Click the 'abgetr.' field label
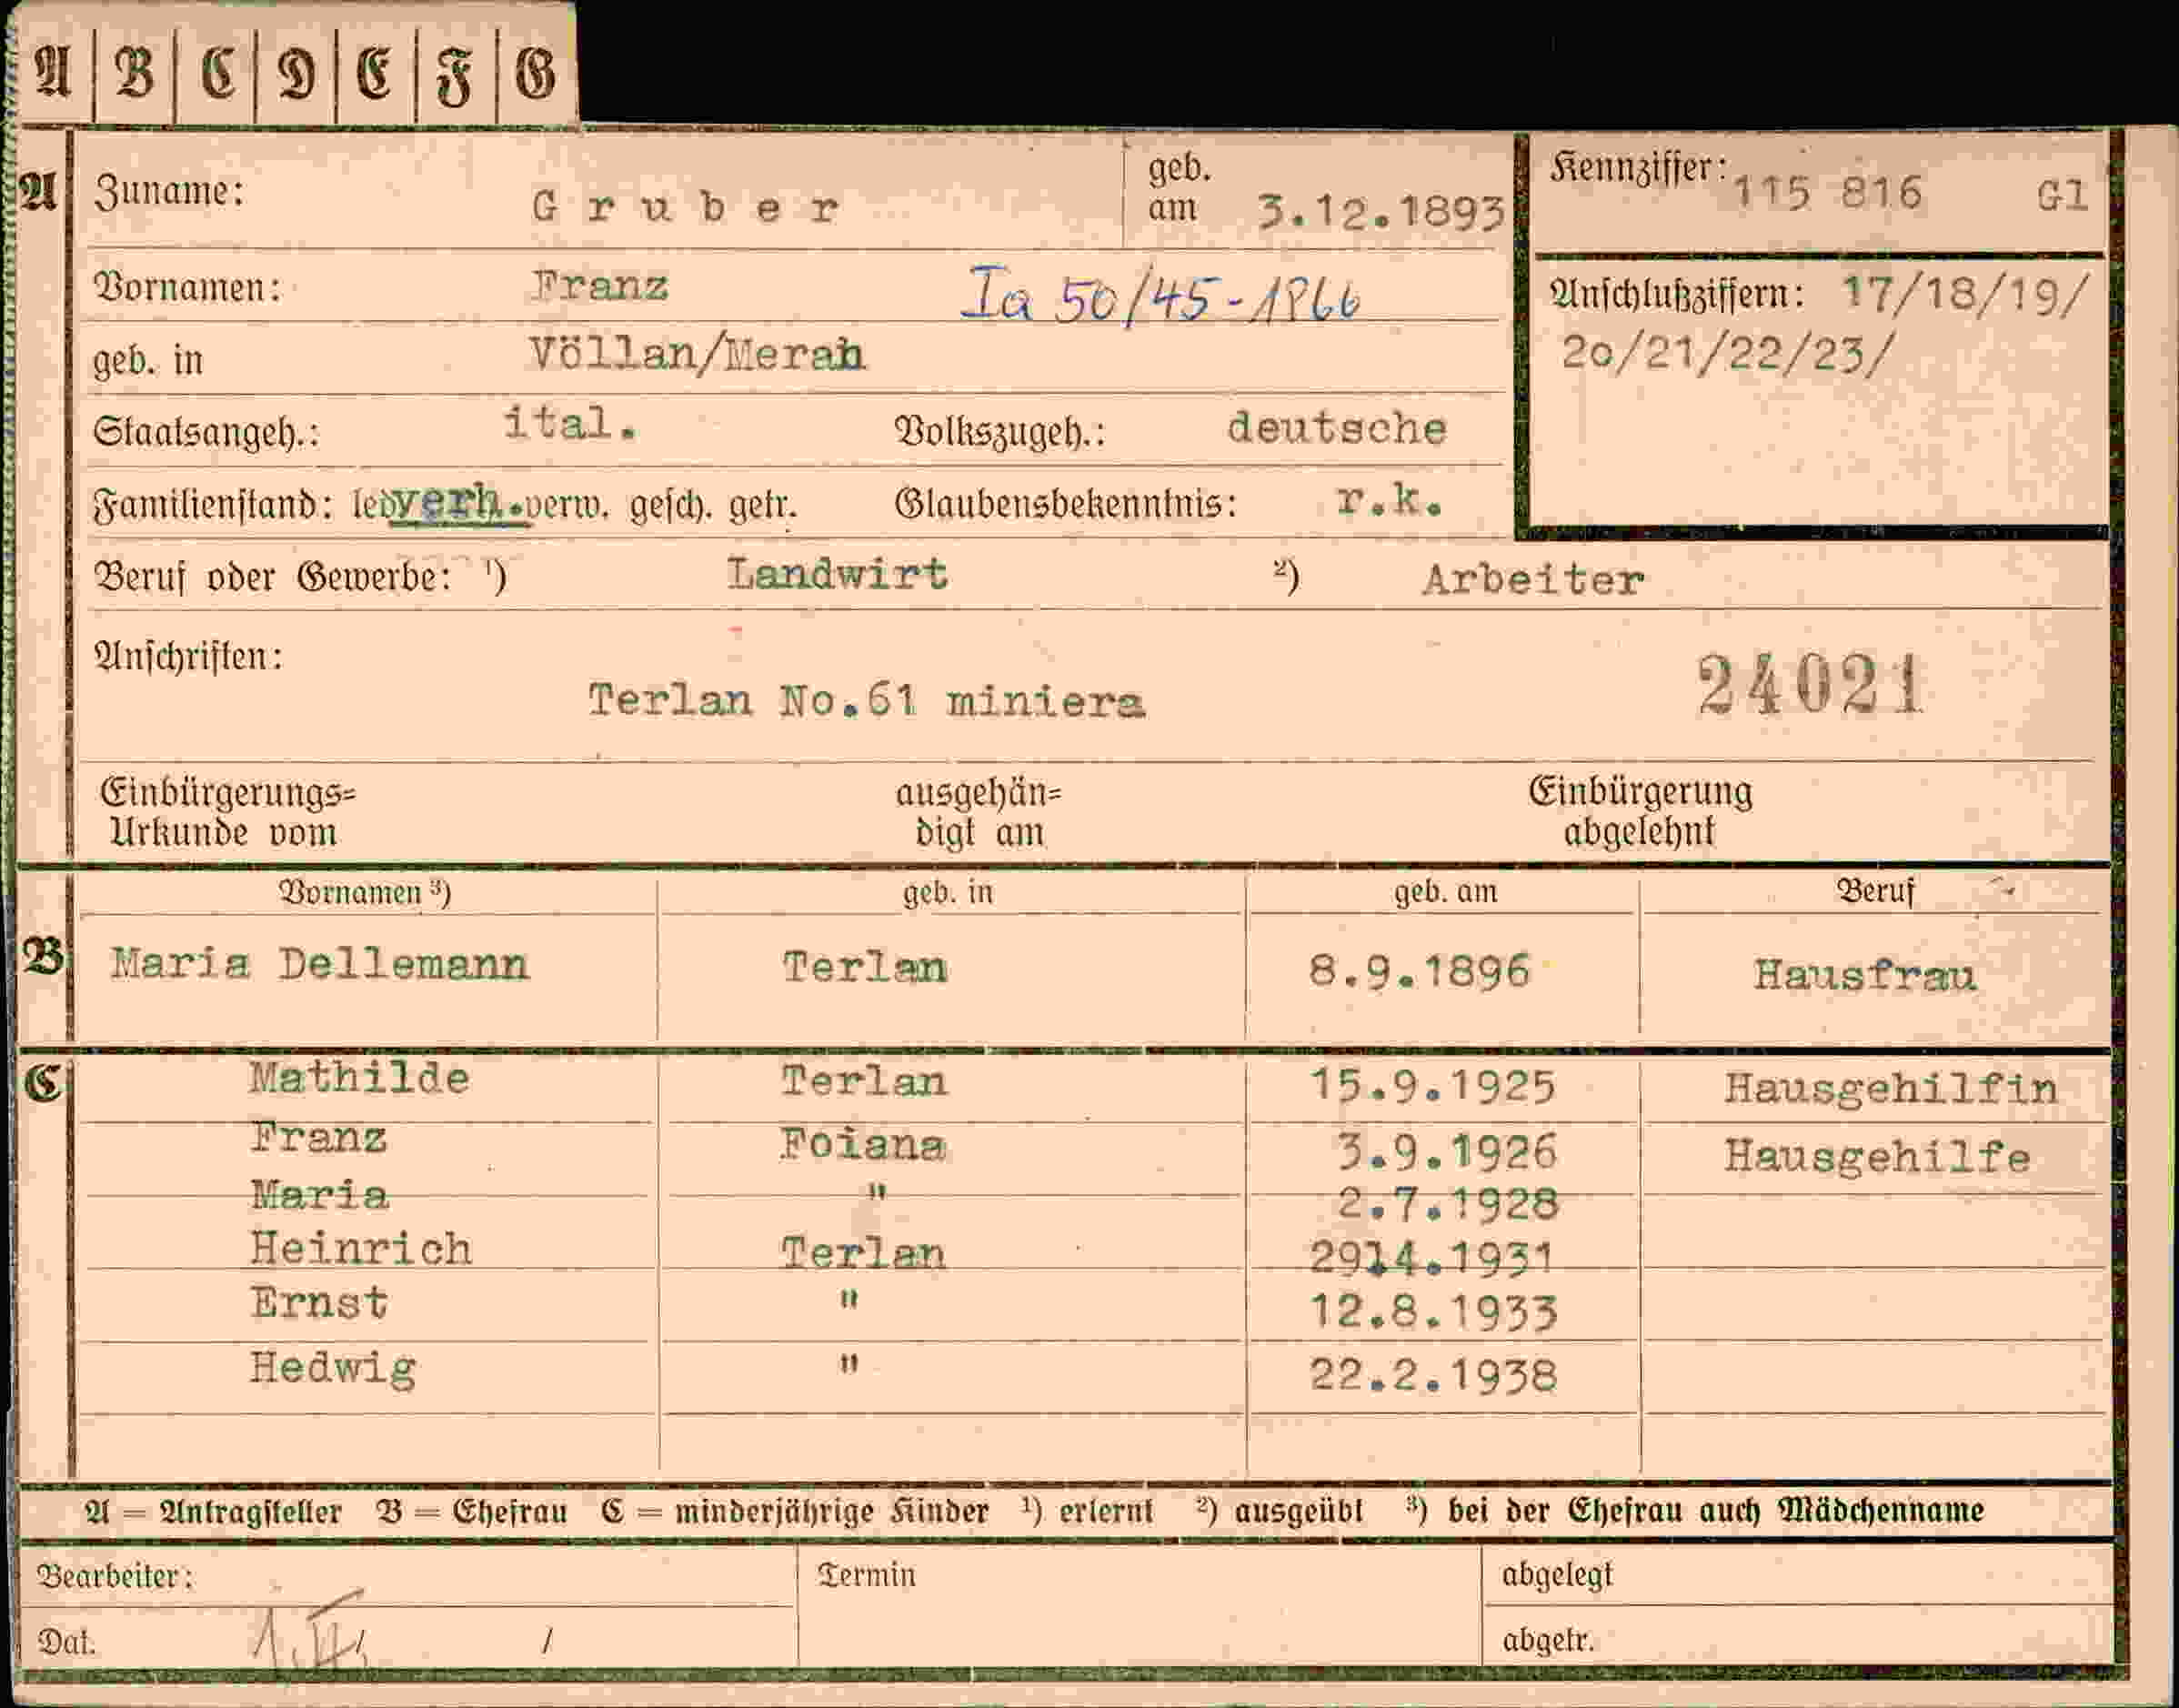The width and height of the screenshot is (2179, 1708). click(1548, 1640)
